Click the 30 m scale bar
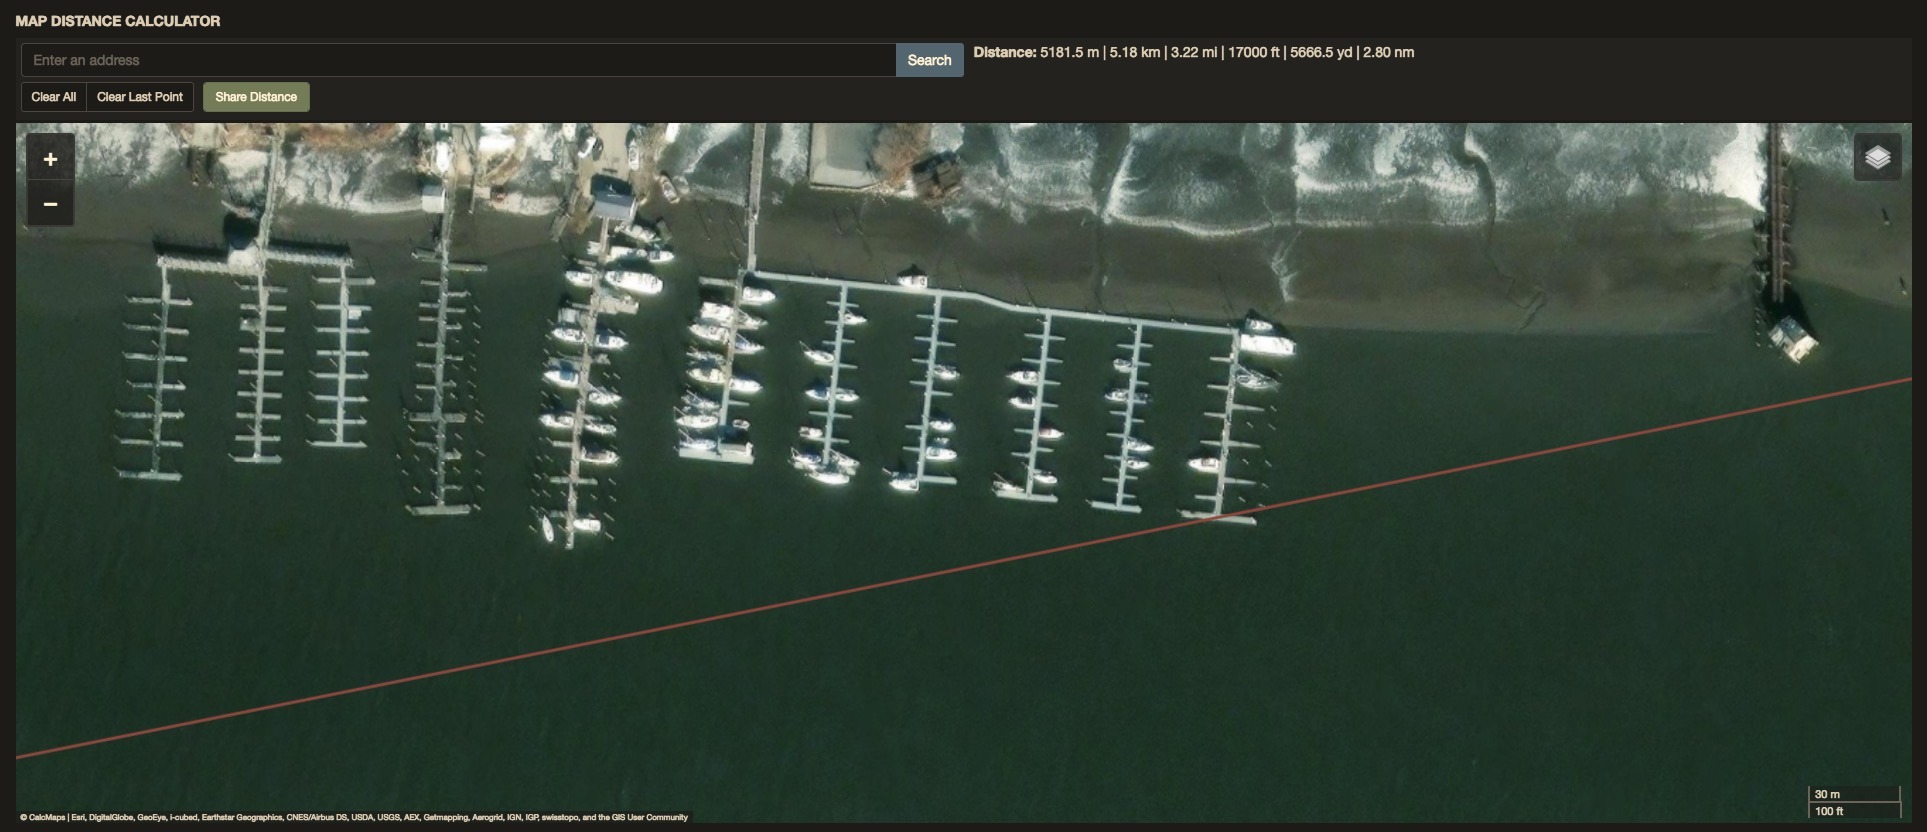This screenshot has height=832, width=1927. (1855, 794)
